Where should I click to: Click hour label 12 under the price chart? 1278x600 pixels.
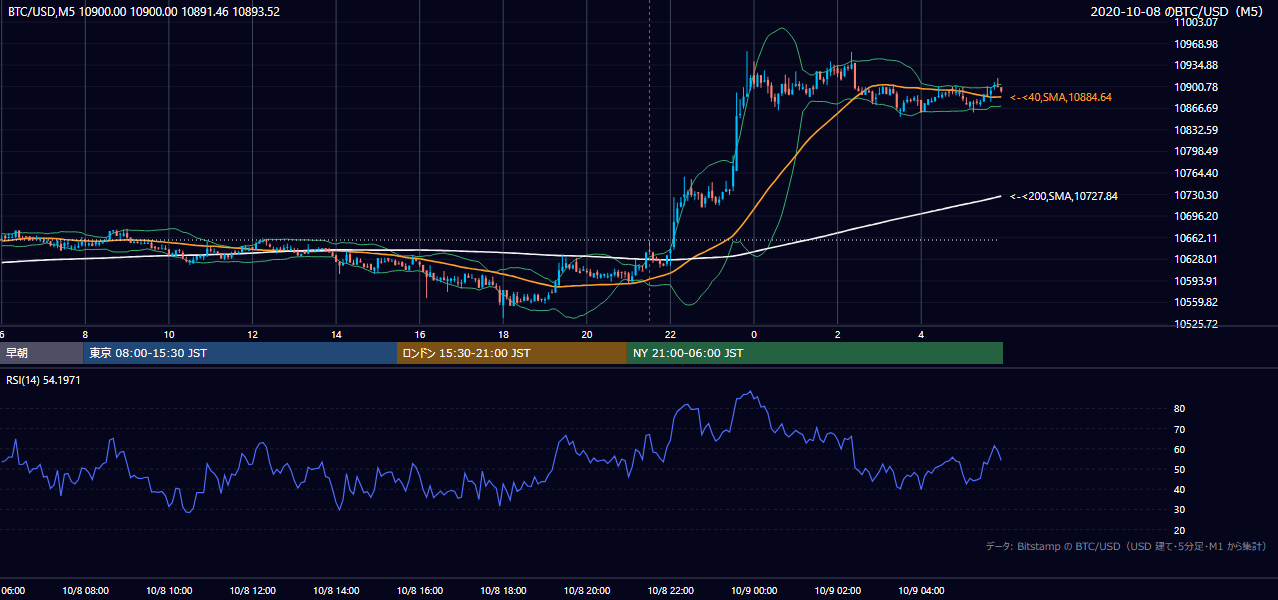(x=253, y=334)
